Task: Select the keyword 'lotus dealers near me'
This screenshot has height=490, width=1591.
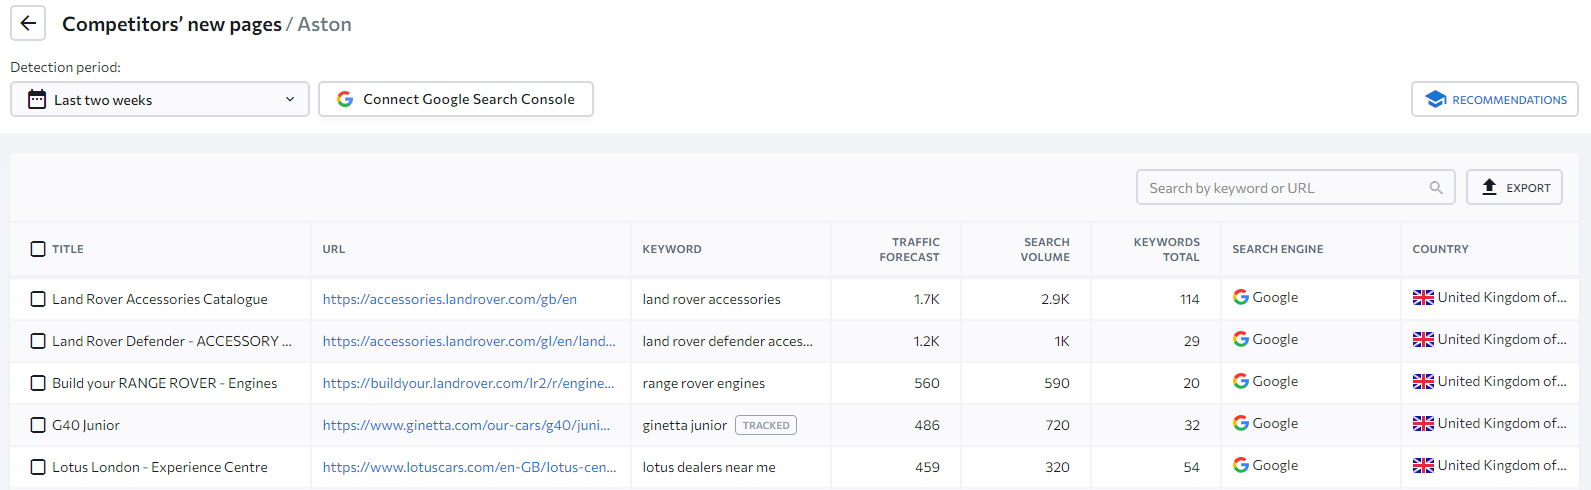Action: click(x=709, y=467)
